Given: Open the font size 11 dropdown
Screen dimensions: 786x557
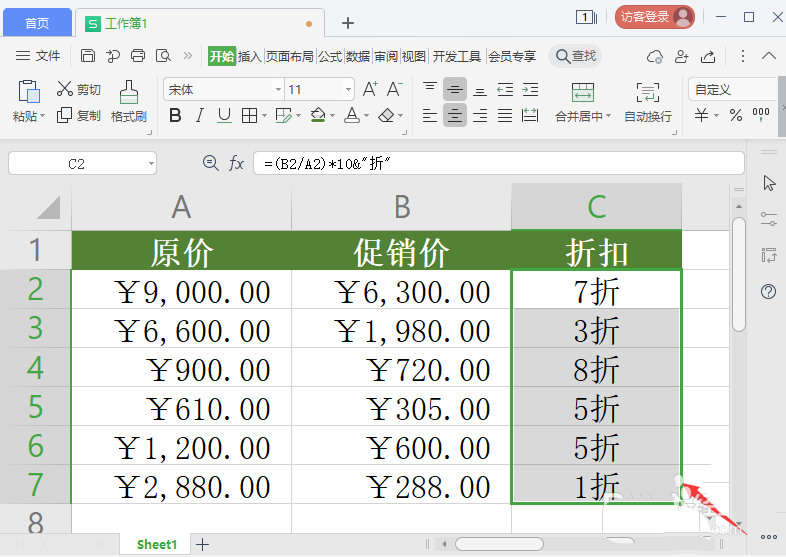Looking at the screenshot, I should pyautogui.click(x=348, y=90).
